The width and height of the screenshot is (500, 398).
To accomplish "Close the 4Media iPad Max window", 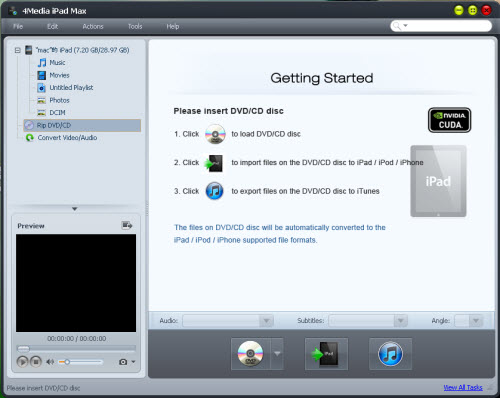I will click(486, 11).
